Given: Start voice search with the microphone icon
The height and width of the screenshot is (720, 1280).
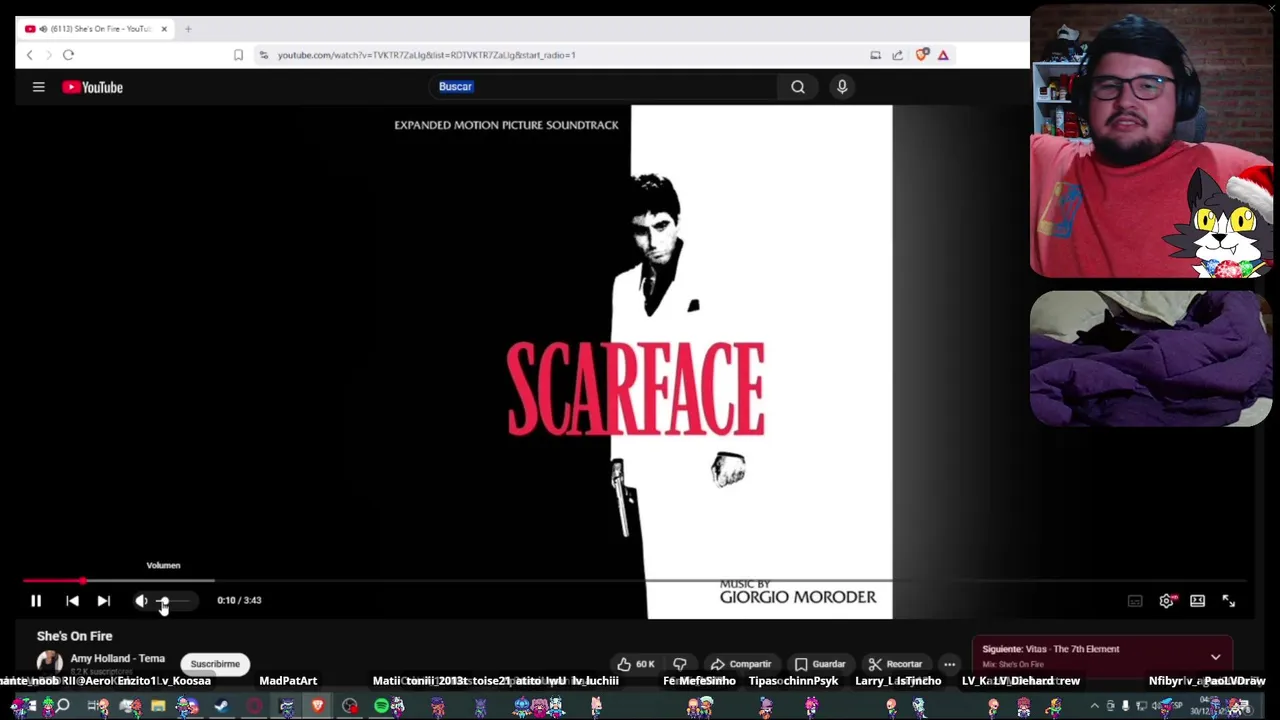Looking at the screenshot, I should tap(842, 87).
